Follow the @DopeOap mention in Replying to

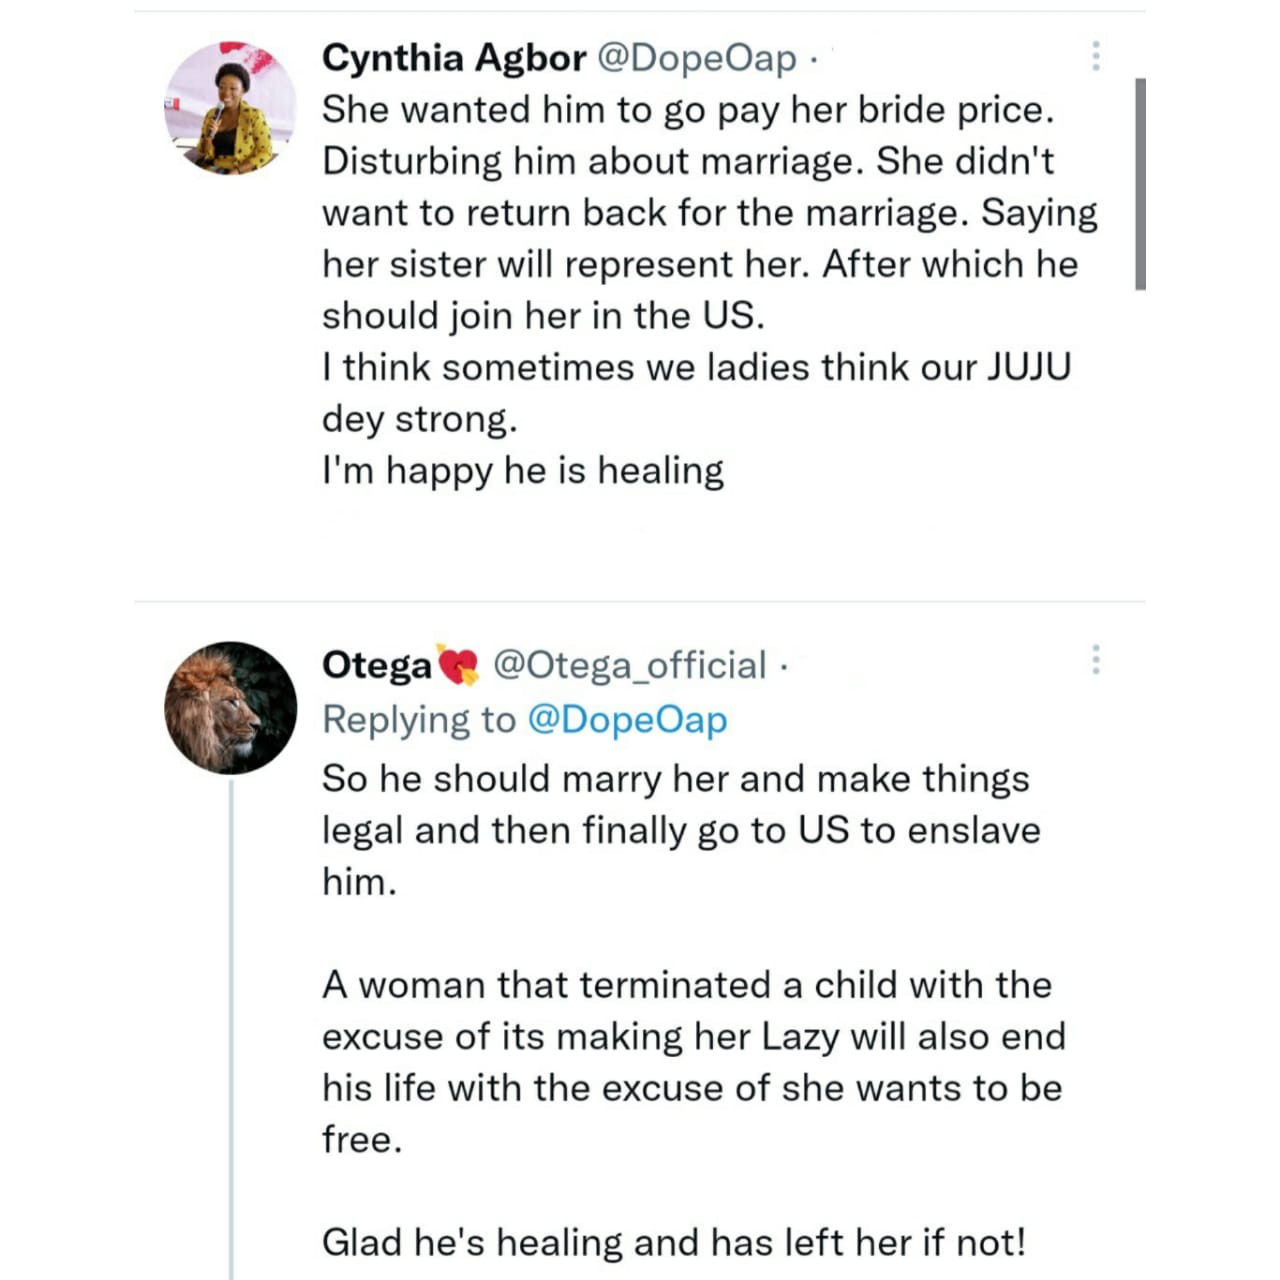coord(627,720)
